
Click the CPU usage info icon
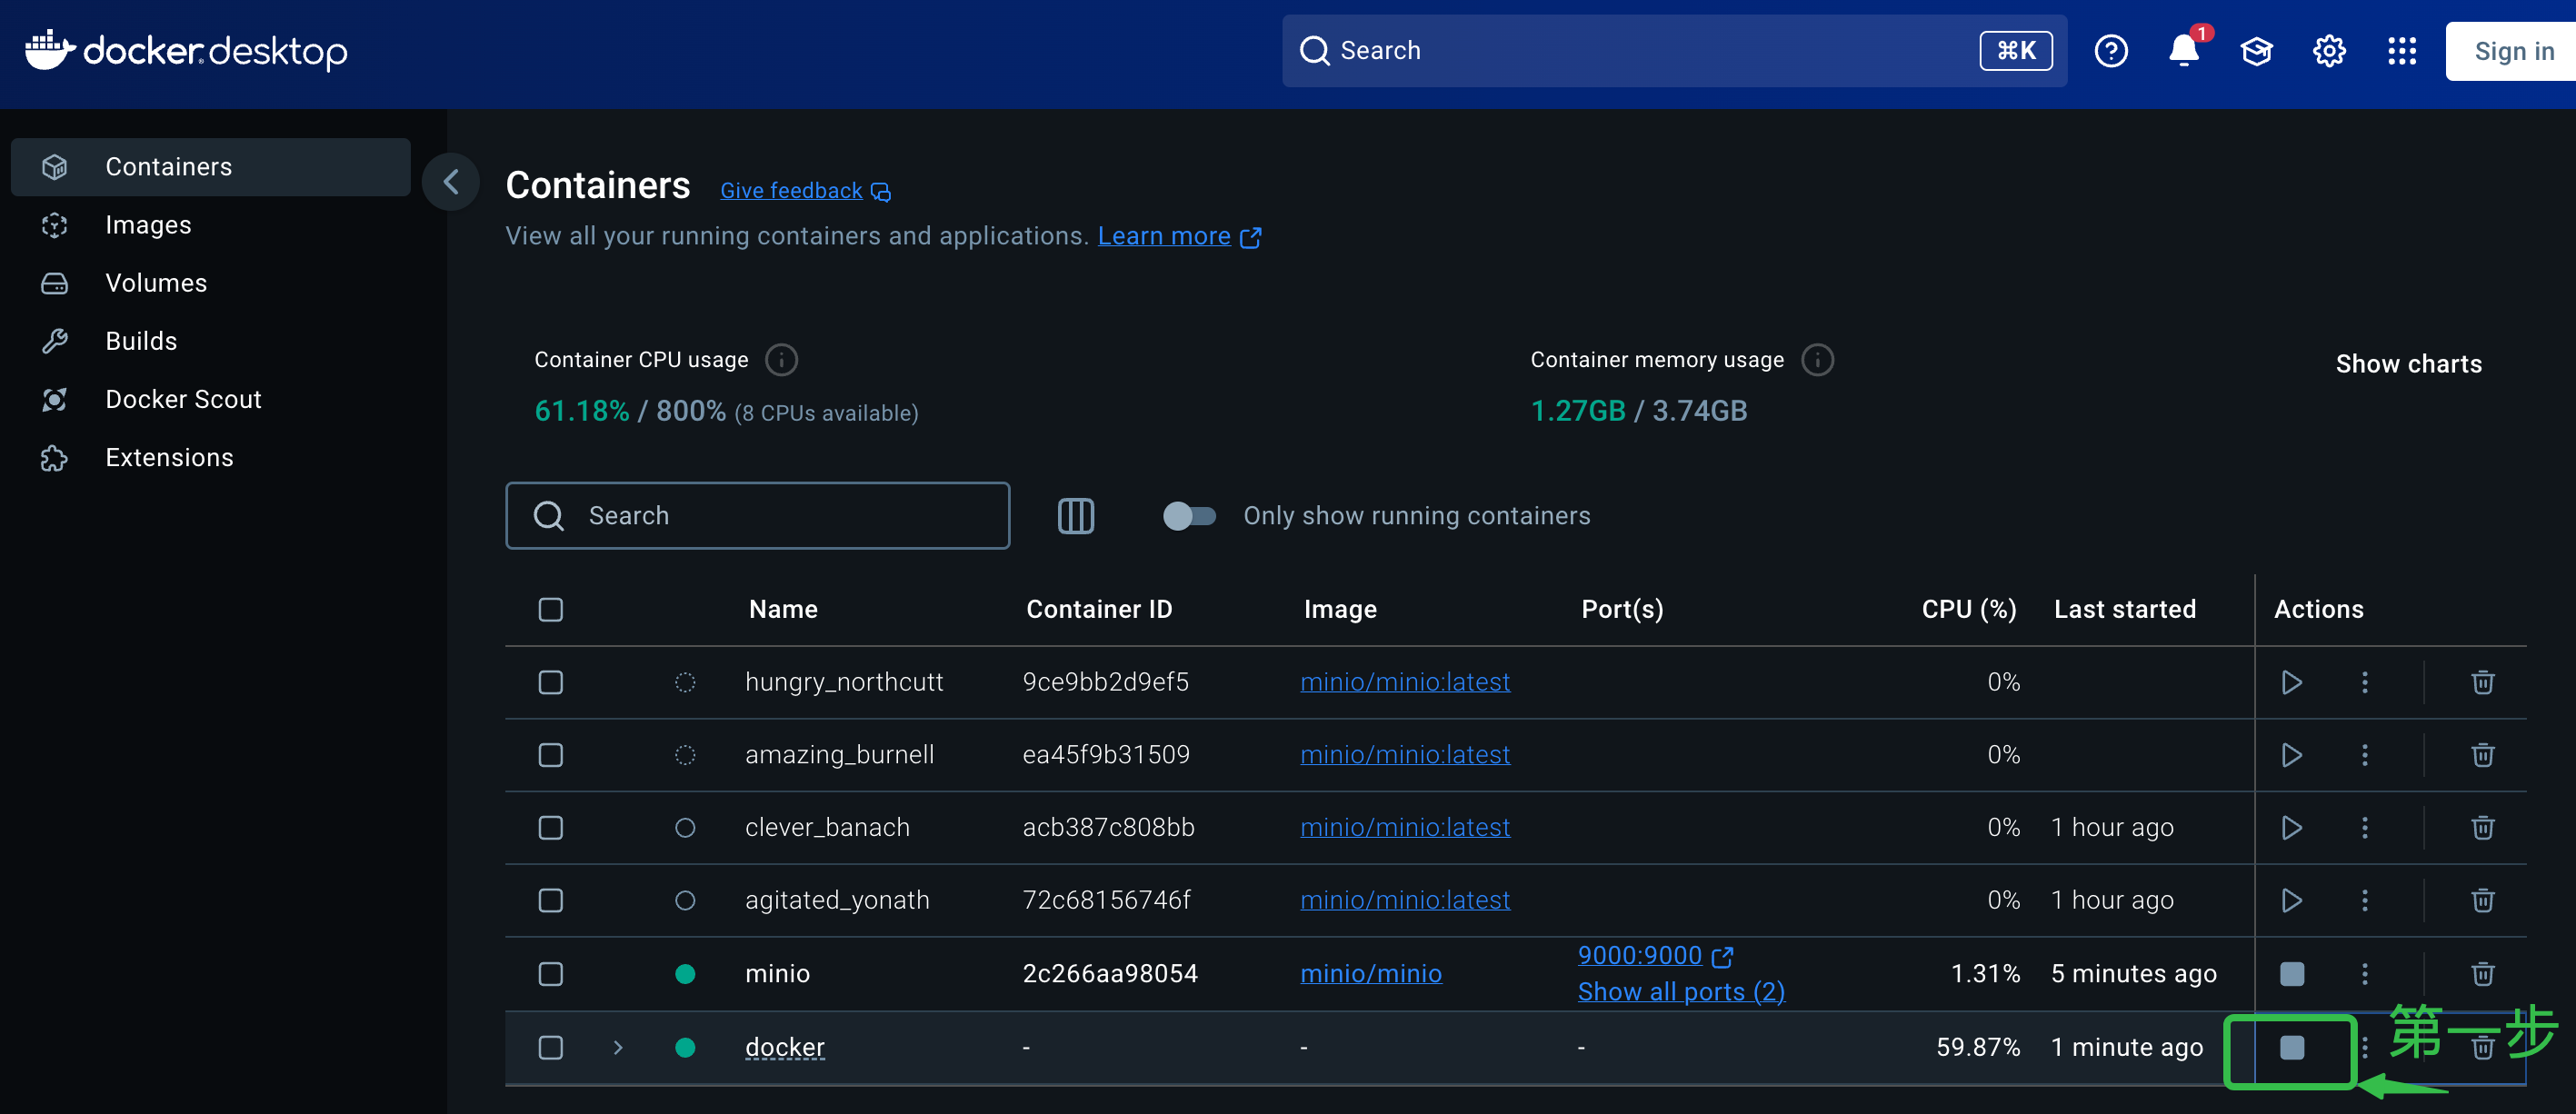coord(781,360)
